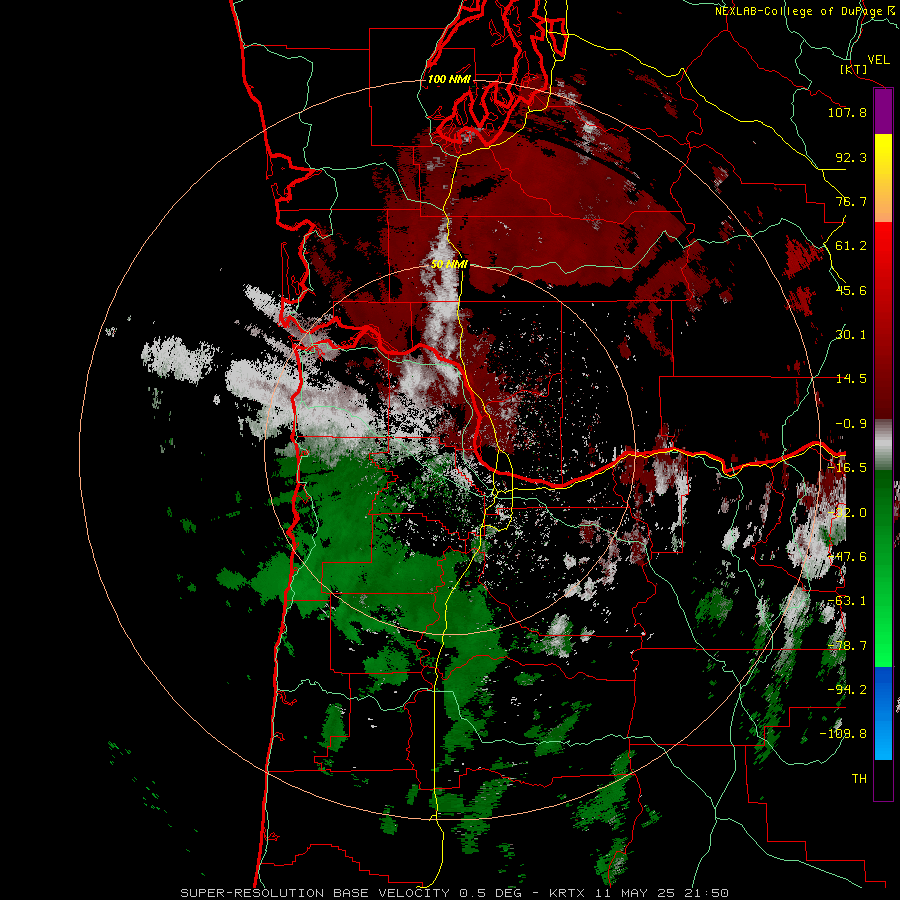This screenshot has width=900, height=900.
Task: Click the 50 NMI range ring label
Action: [x=449, y=264]
